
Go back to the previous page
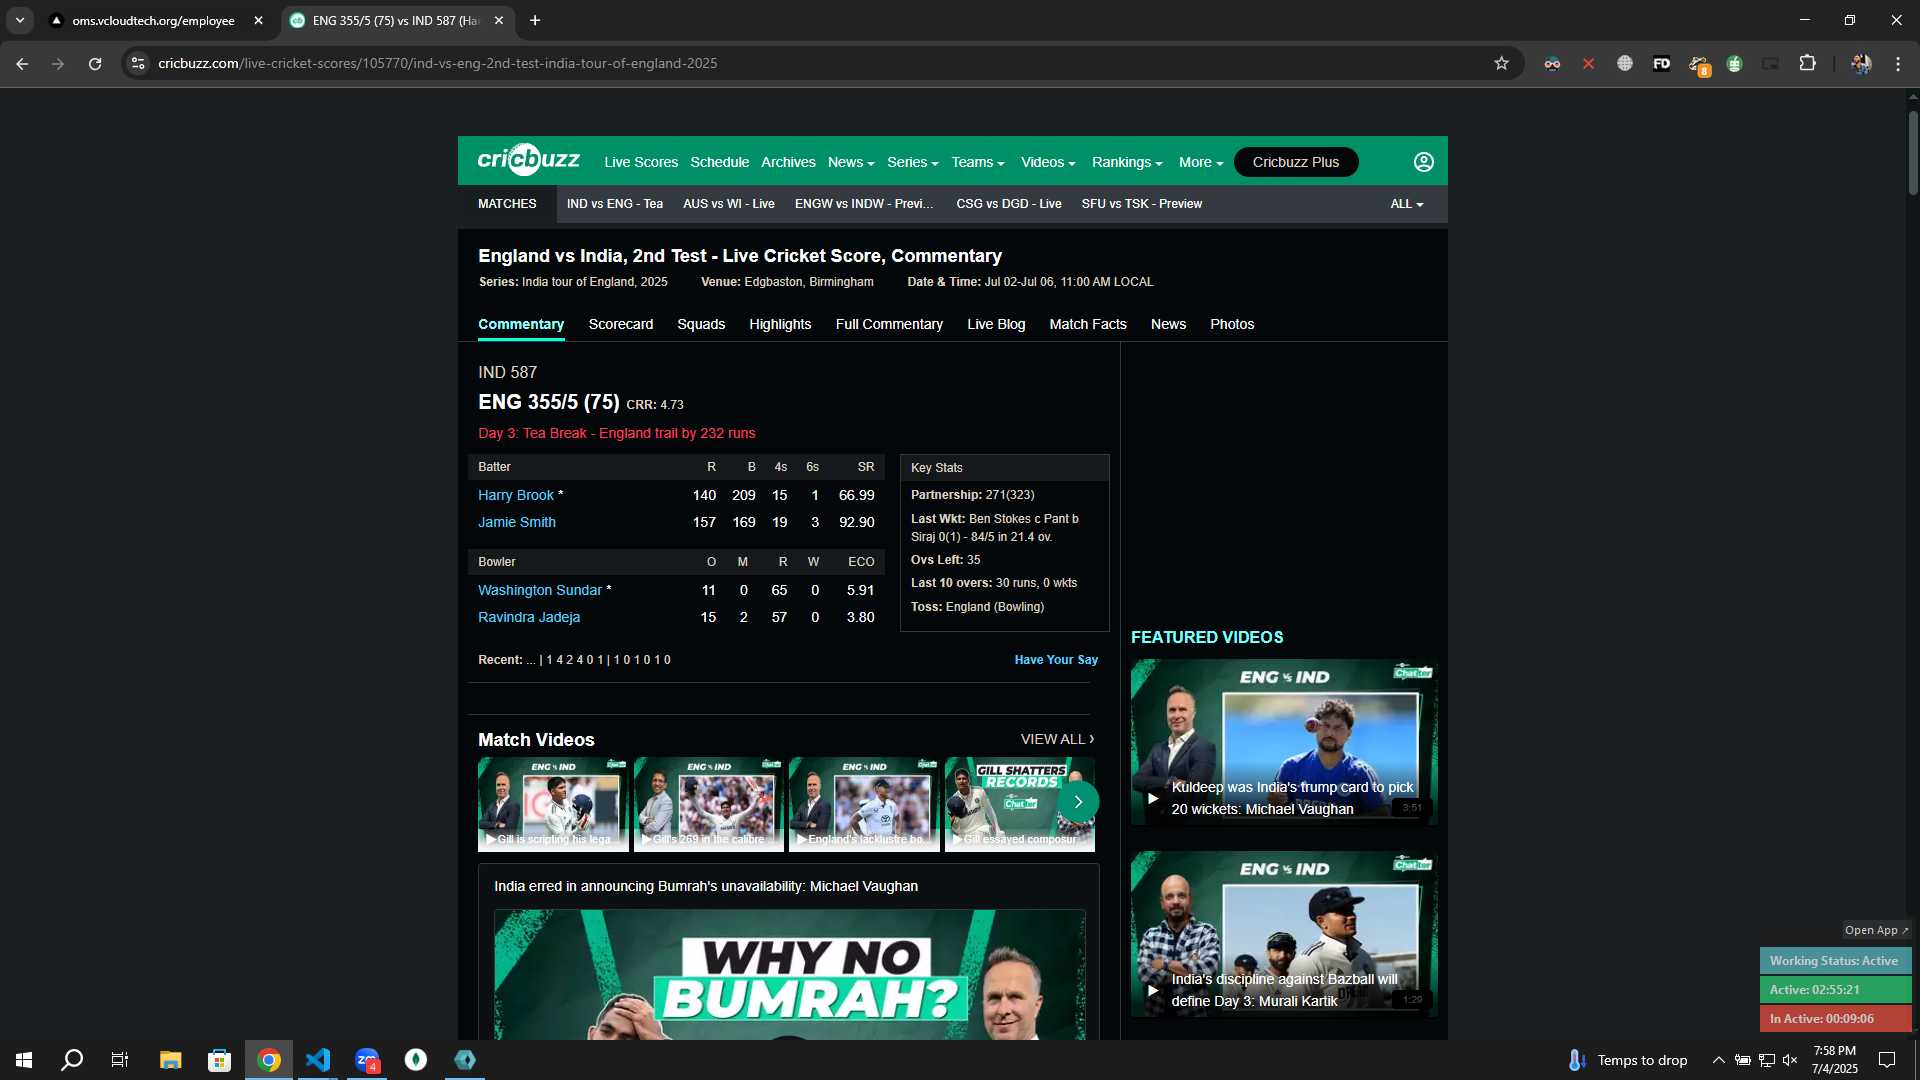[x=22, y=63]
